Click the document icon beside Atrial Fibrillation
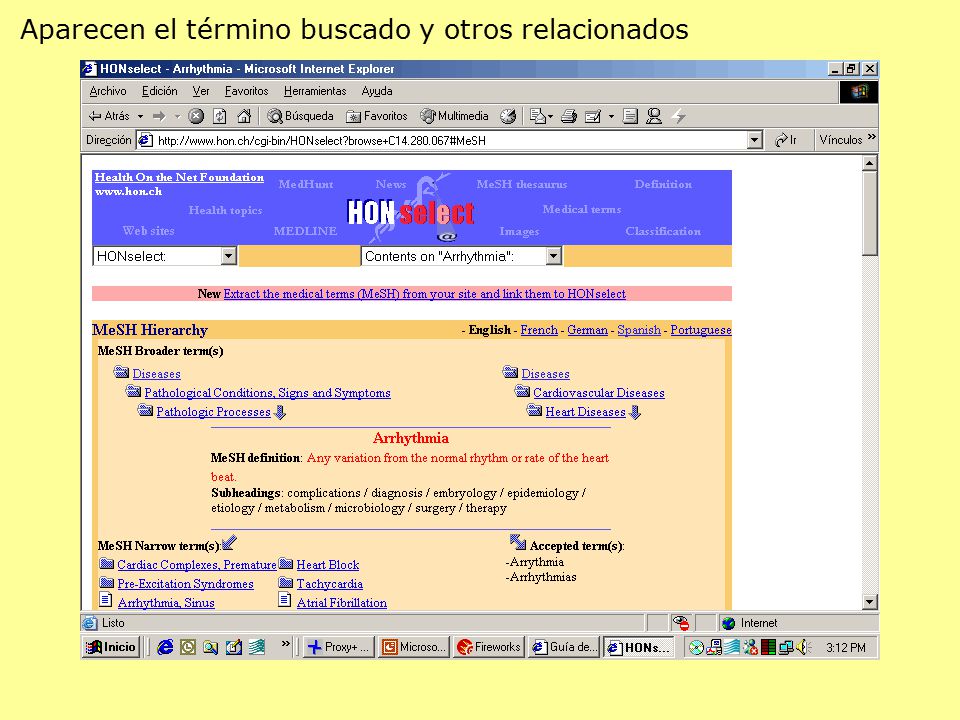 pos(285,600)
